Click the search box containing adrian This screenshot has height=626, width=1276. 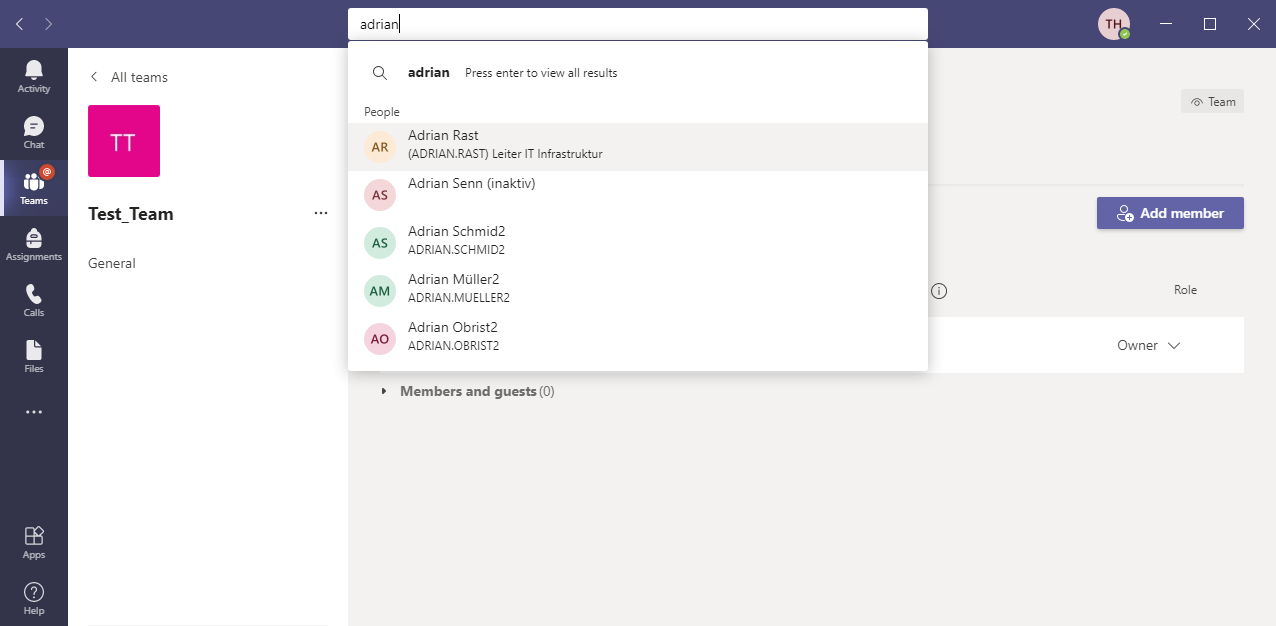click(637, 24)
